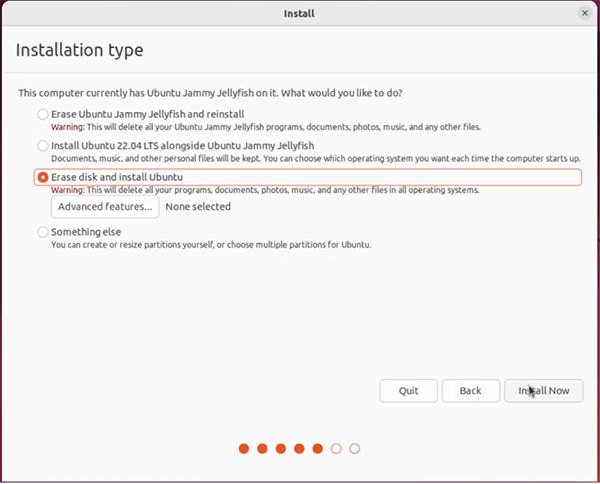The image size is (600, 484).
Task: Click the warning under Erase disk option
Action: point(265,190)
